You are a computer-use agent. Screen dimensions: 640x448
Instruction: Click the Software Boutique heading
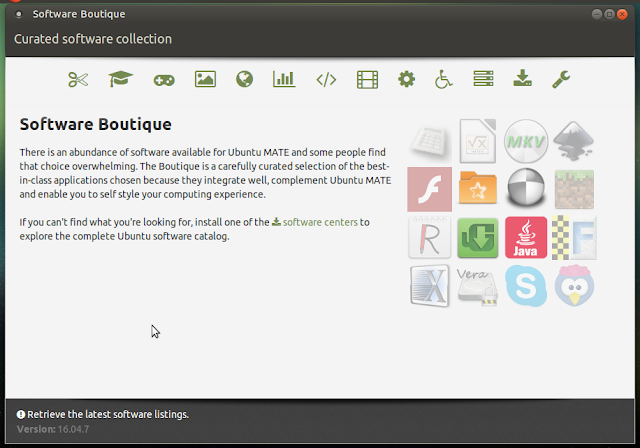tap(96, 124)
